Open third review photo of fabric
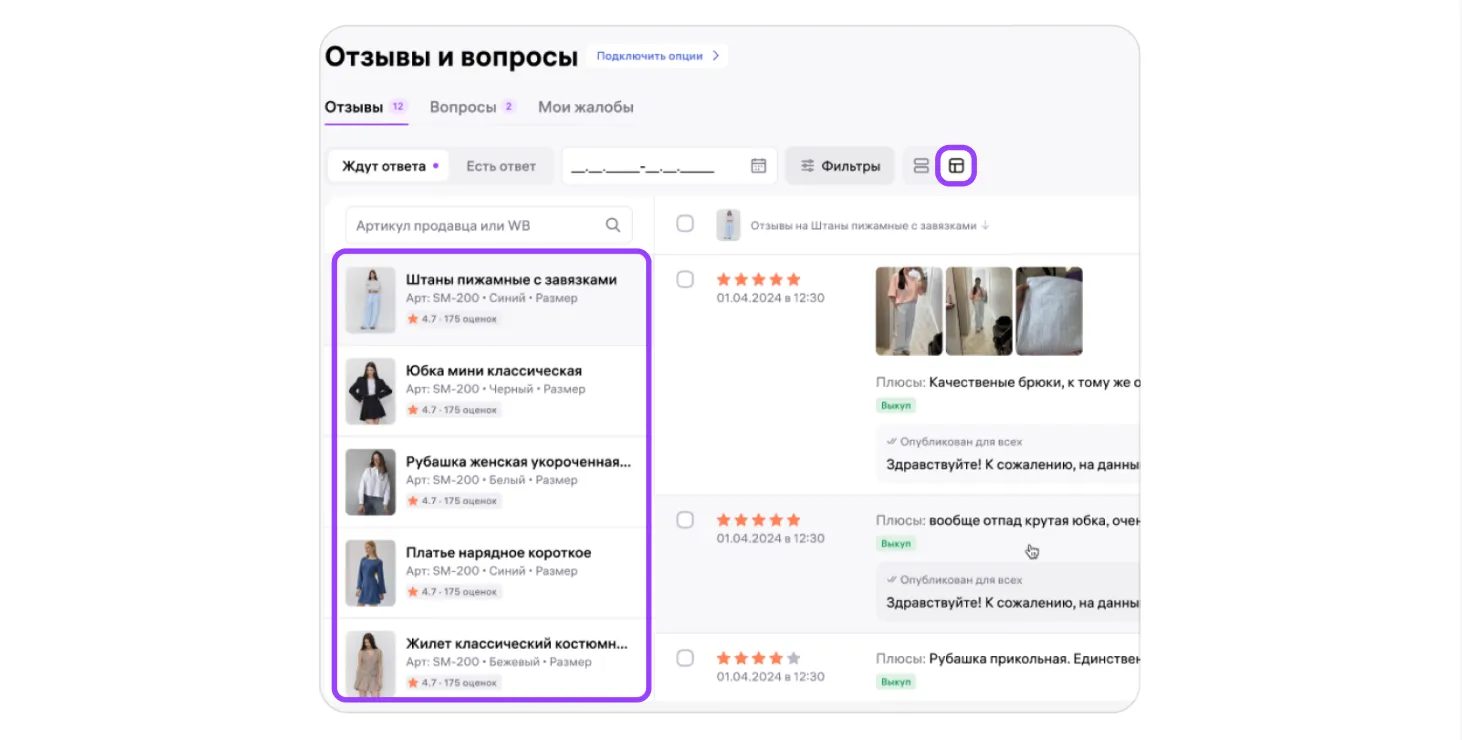This screenshot has width=1462, height=740. pyautogui.click(x=1048, y=311)
